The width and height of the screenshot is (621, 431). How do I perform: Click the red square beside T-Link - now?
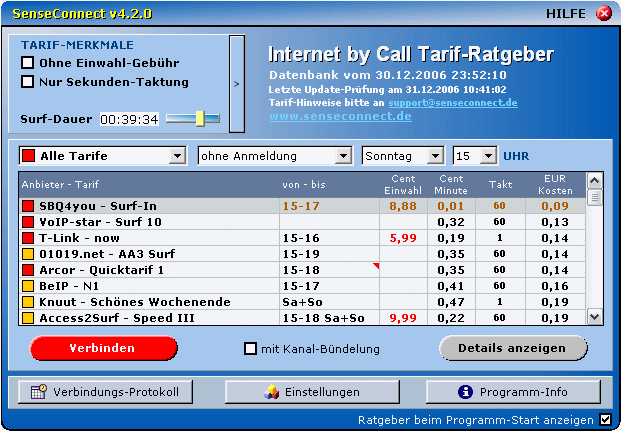28,238
